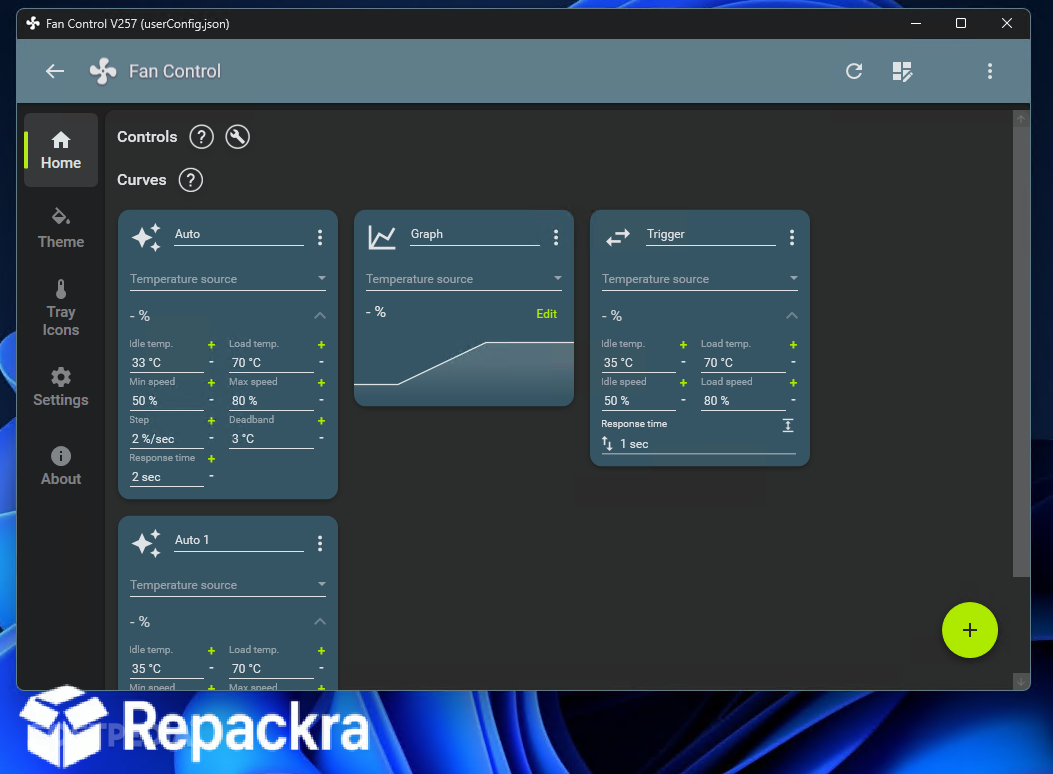Click the green add floating button
The height and width of the screenshot is (774, 1053).
click(x=970, y=630)
